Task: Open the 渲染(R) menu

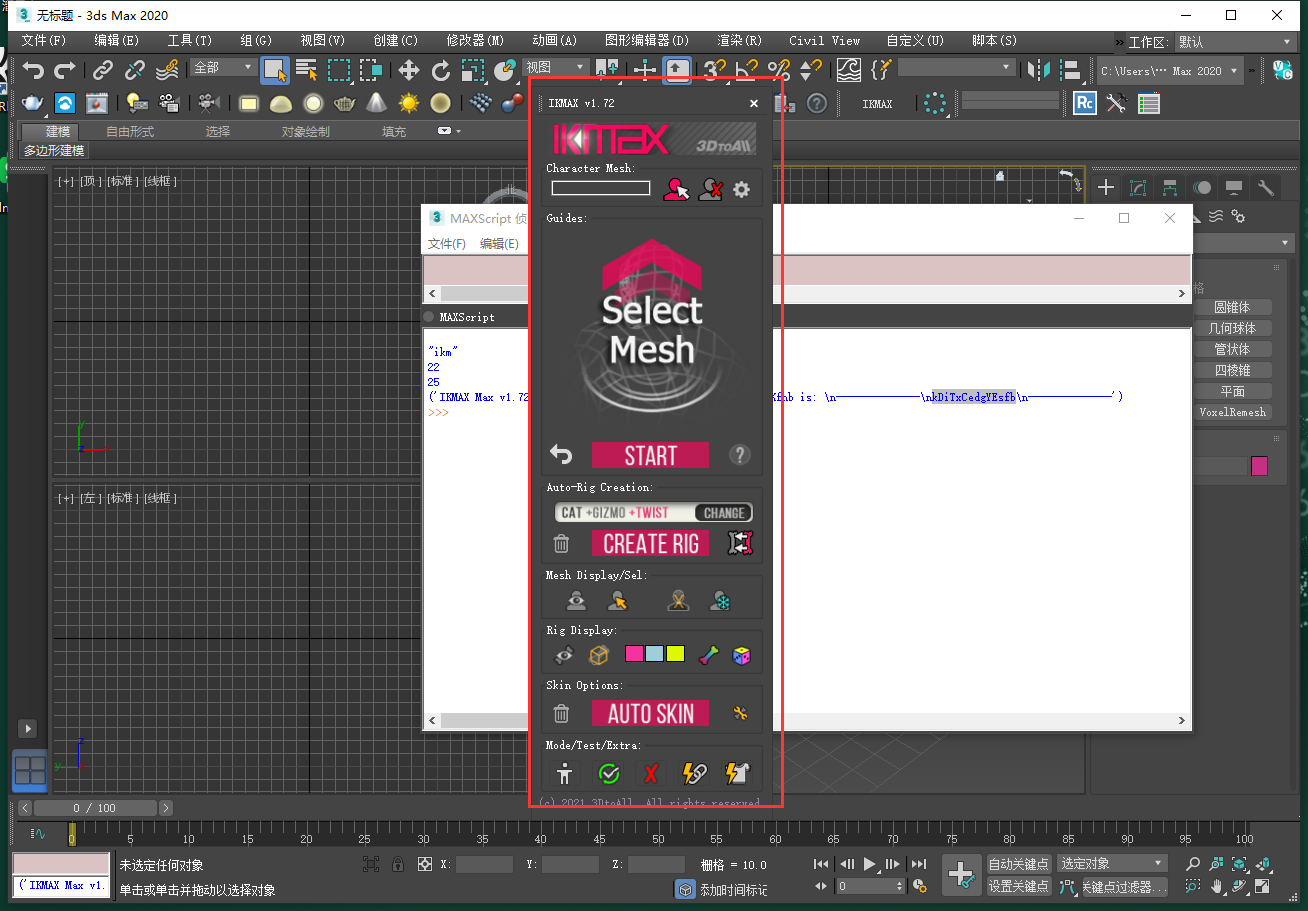Action: click(x=739, y=41)
